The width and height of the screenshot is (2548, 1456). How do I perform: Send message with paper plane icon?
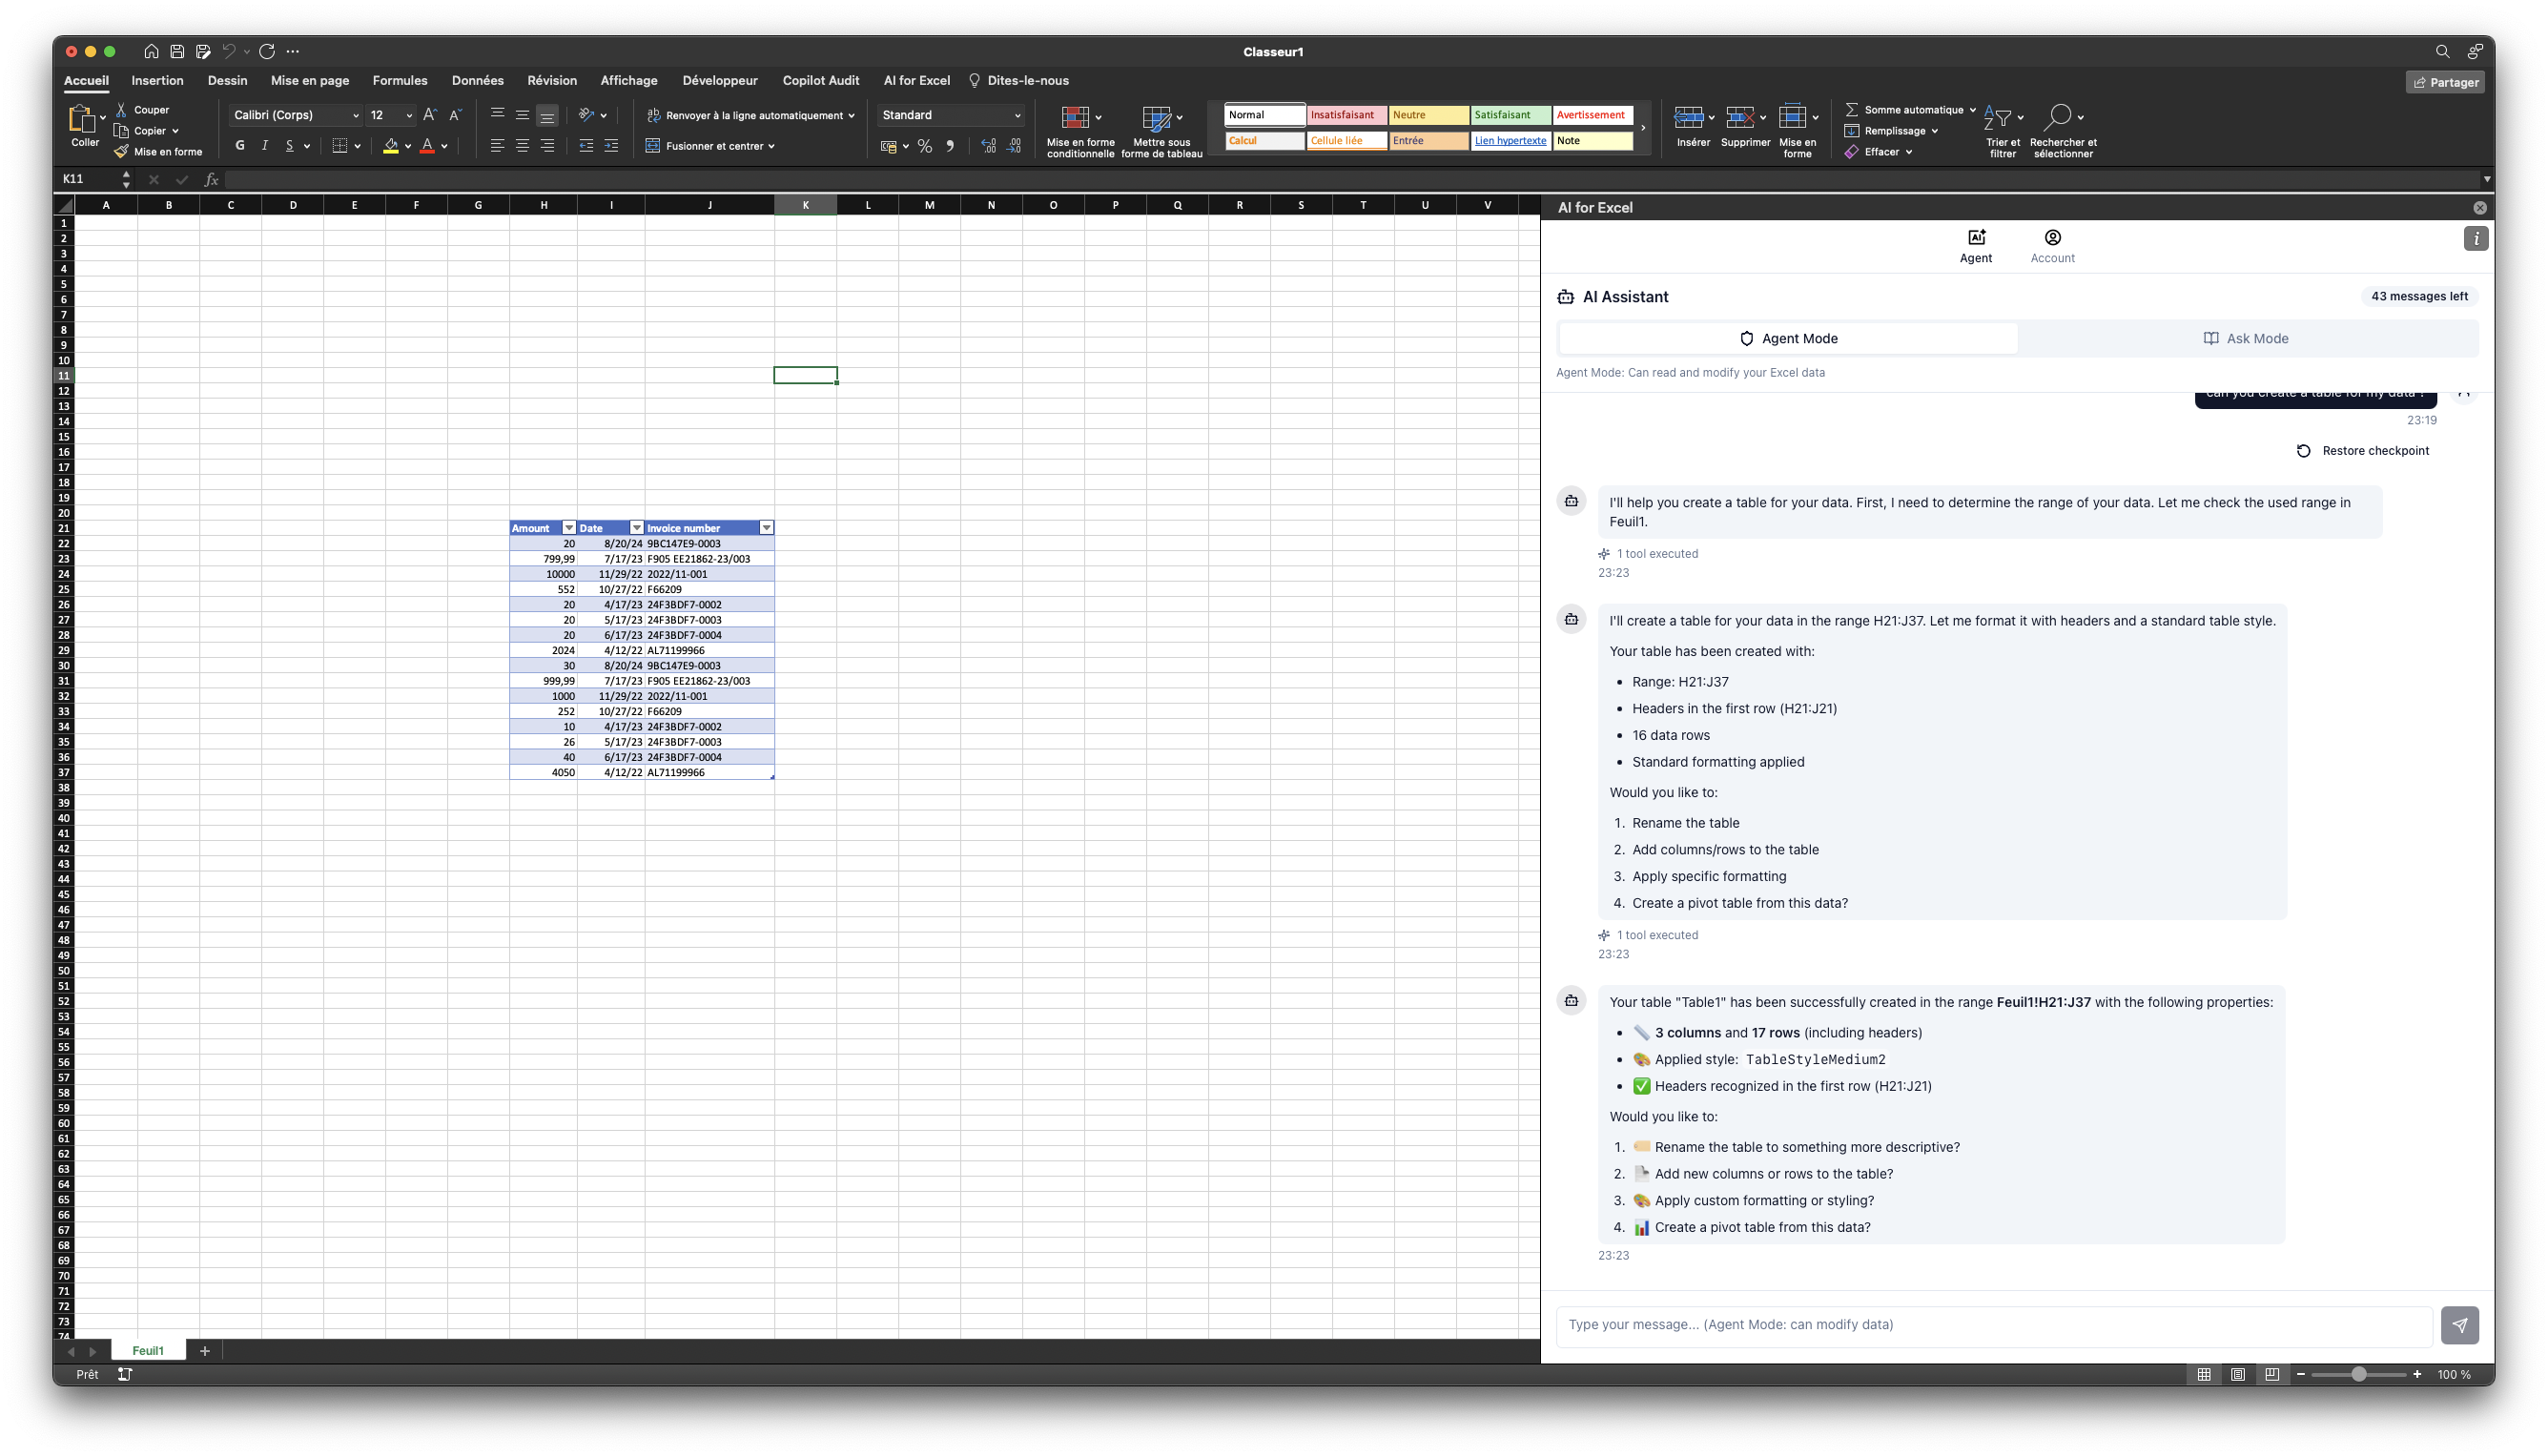[x=2460, y=1325]
